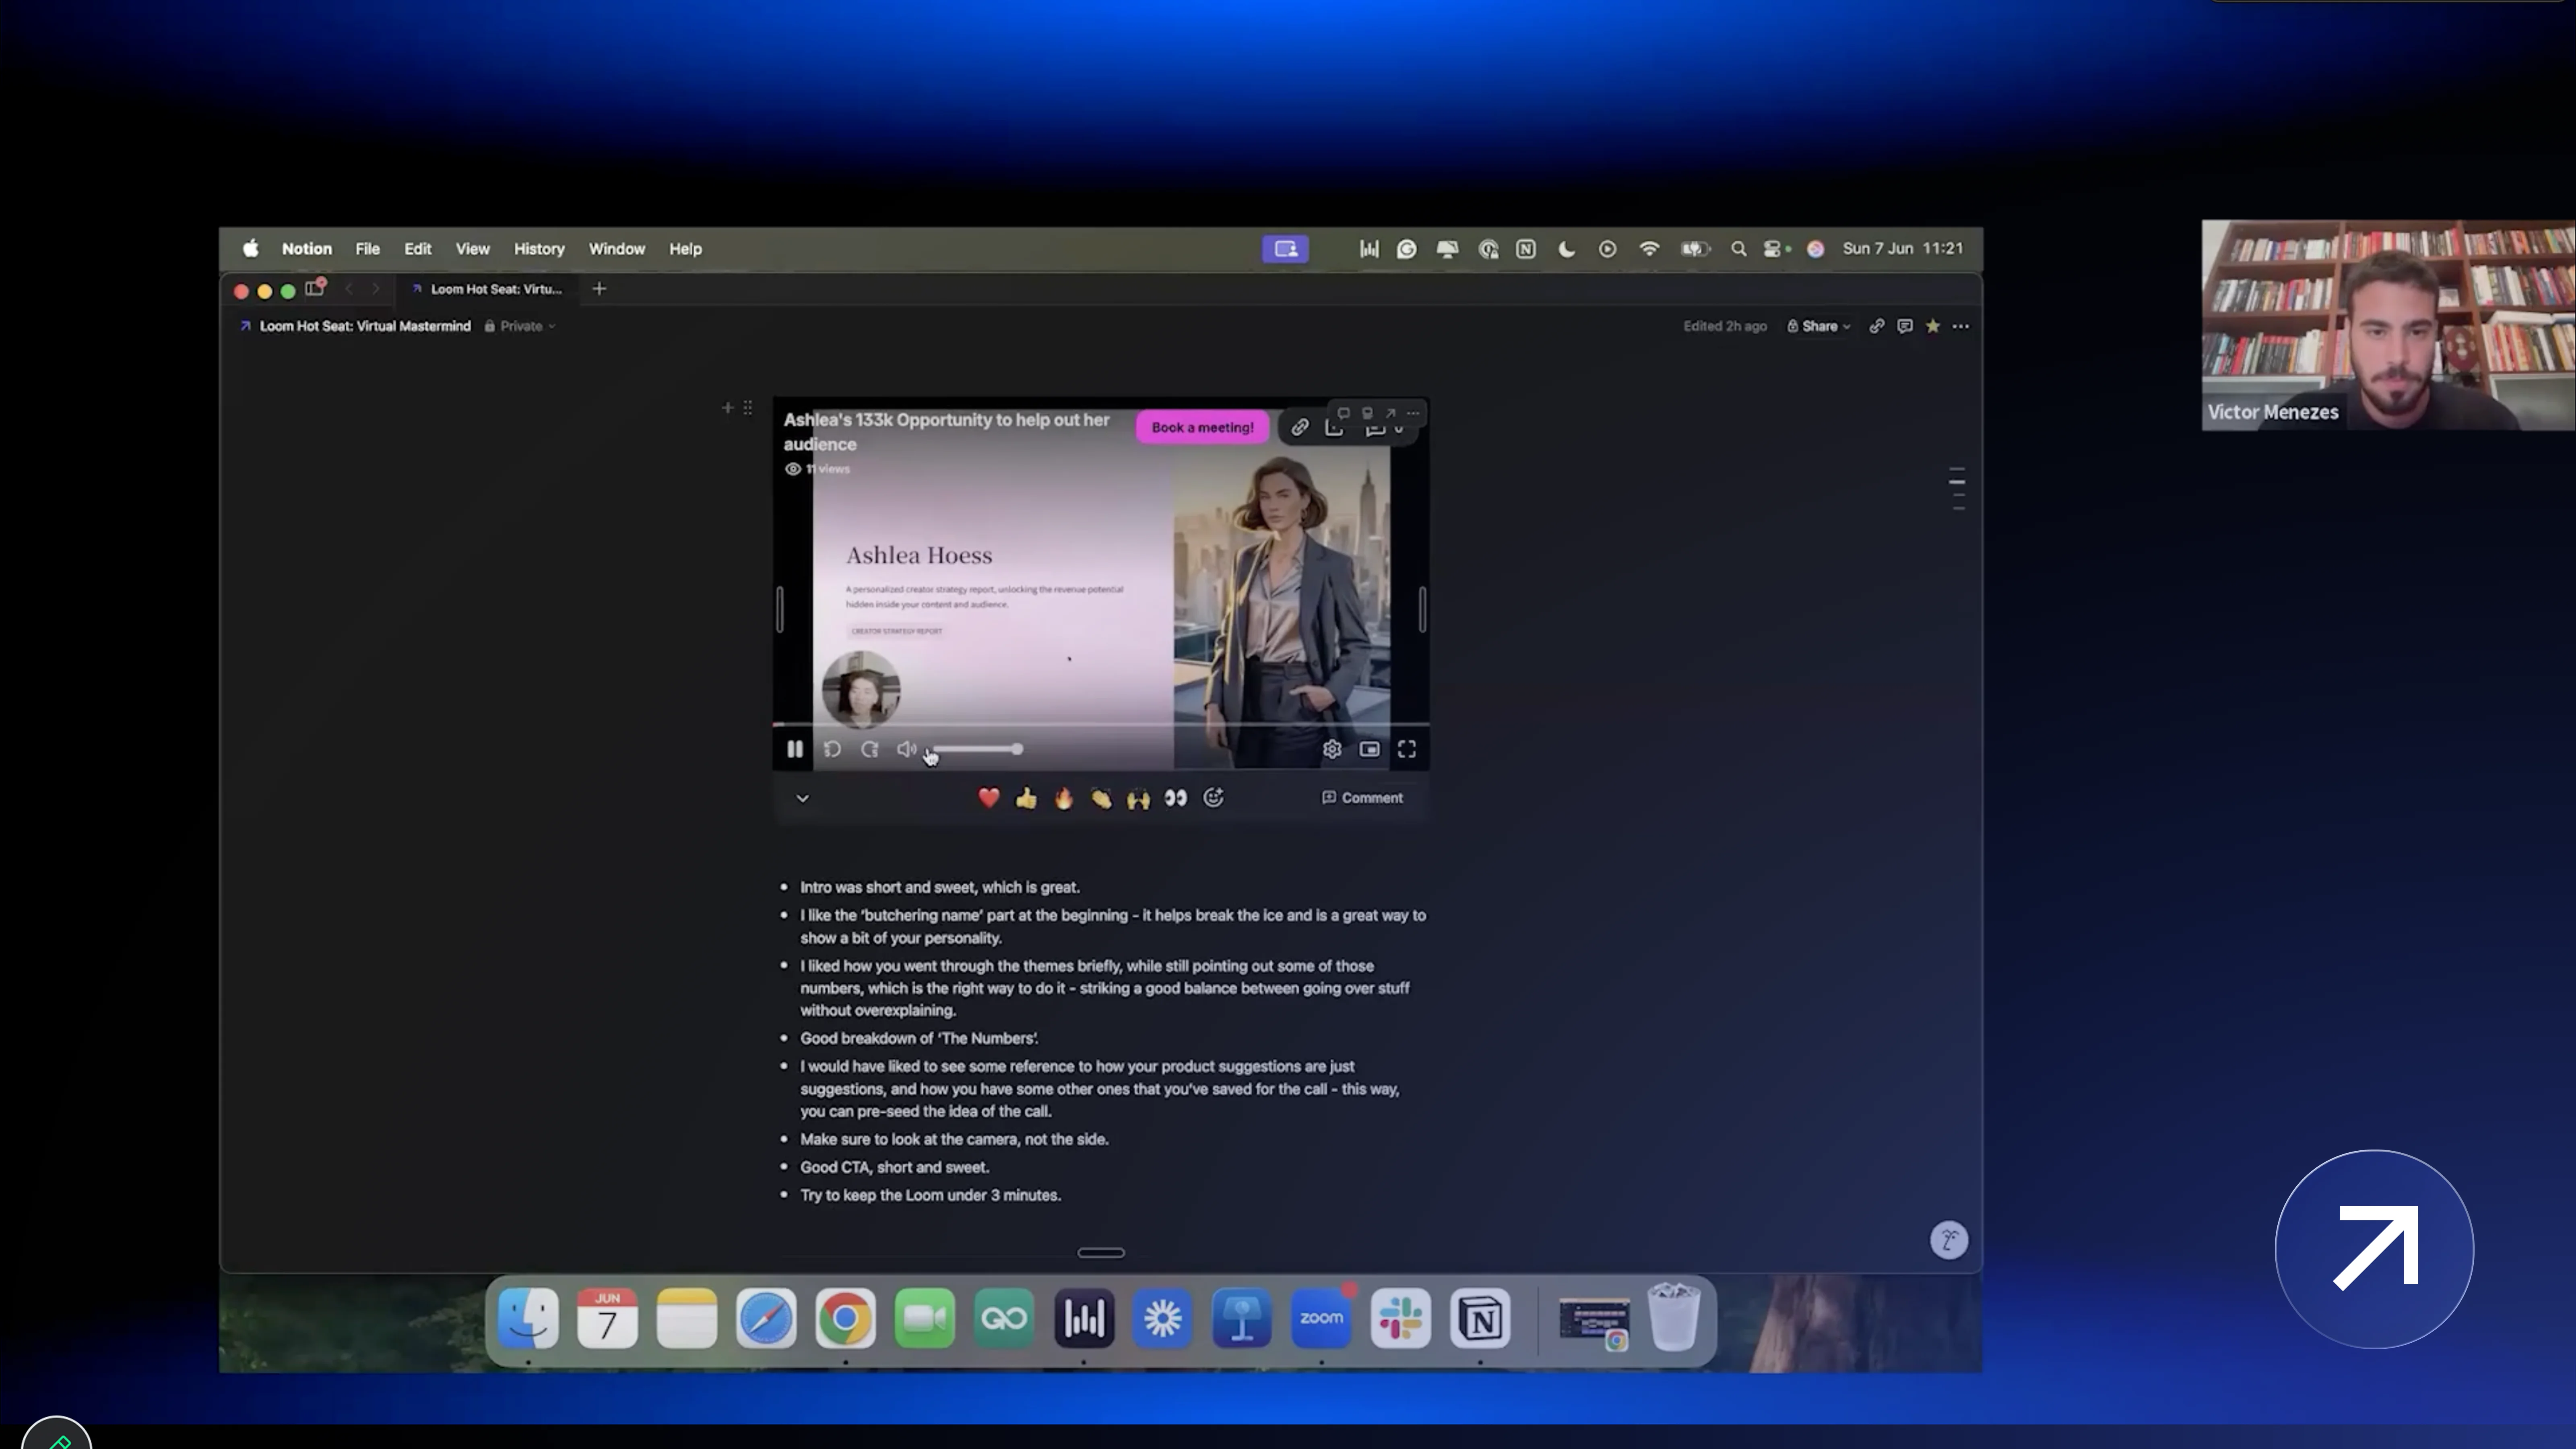
Task: Expand the chevron below the Loom video
Action: pyautogui.click(x=802, y=798)
